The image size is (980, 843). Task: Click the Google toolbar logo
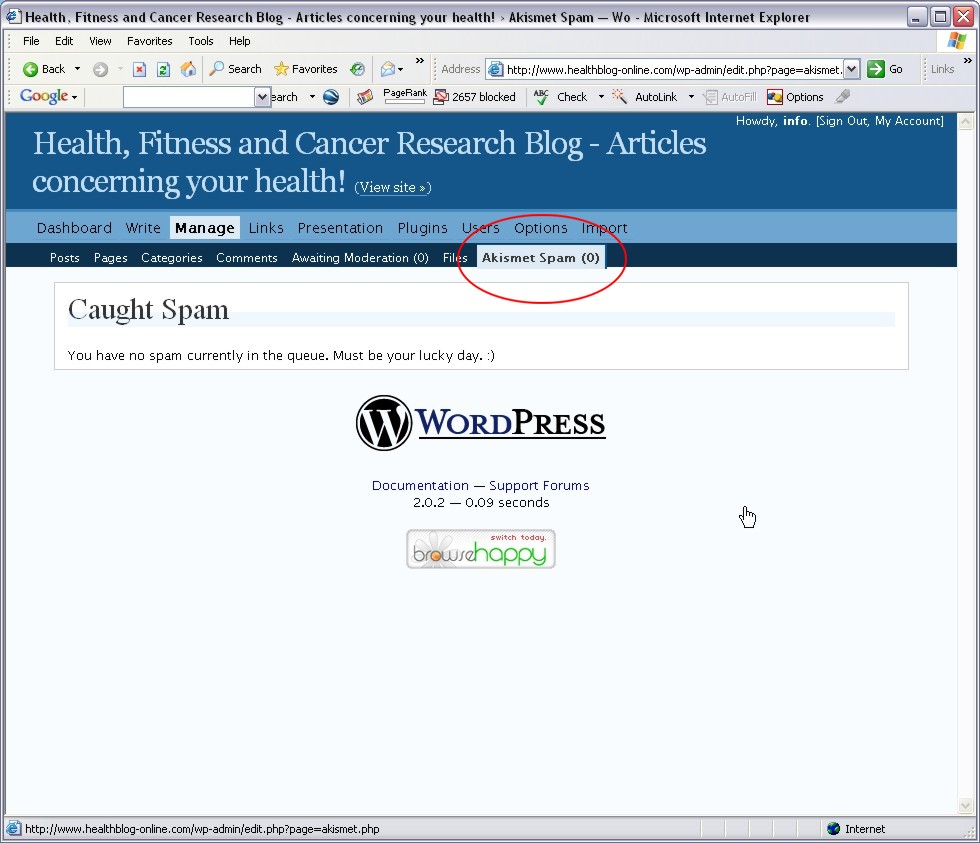(x=44, y=96)
